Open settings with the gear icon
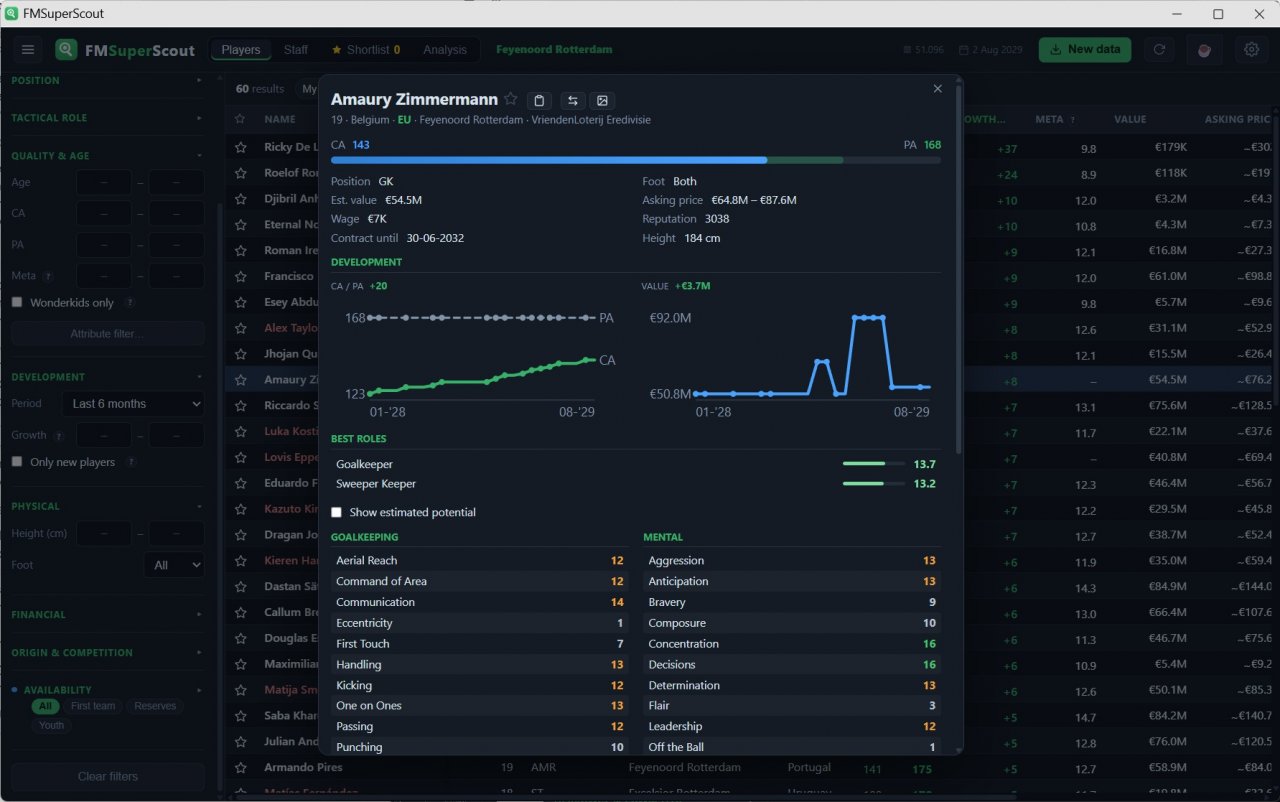The height and width of the screenshot is (802, 1280). click(1251, 50)
